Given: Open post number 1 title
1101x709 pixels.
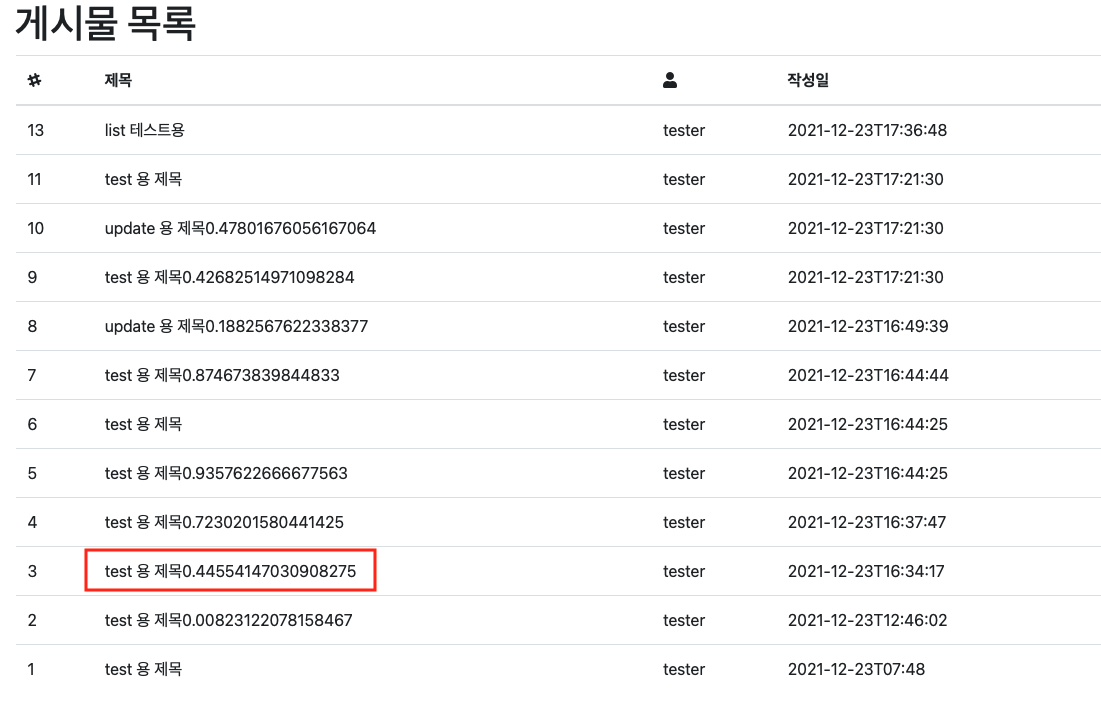Looking at the screenshot, I should click(143, 669).
